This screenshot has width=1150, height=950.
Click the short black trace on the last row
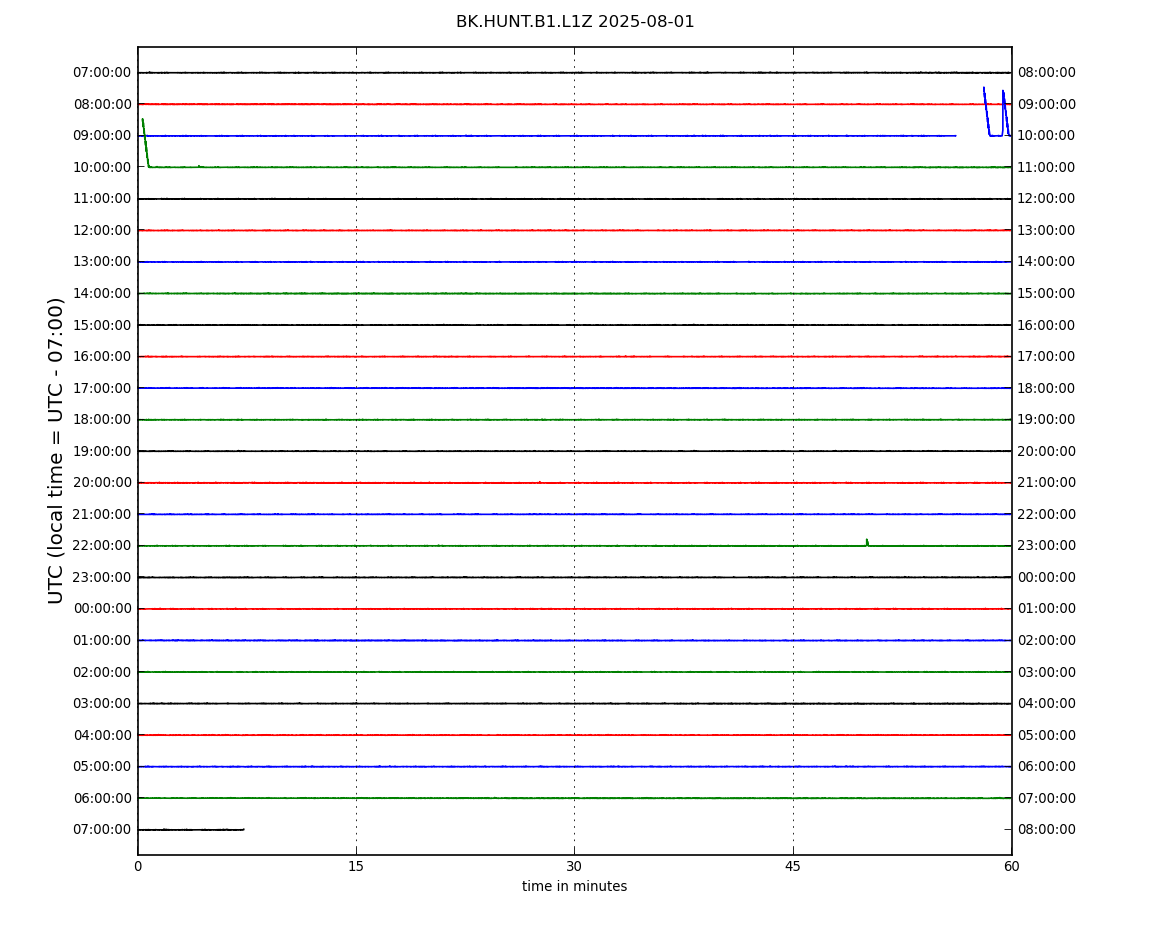point(191,830)
